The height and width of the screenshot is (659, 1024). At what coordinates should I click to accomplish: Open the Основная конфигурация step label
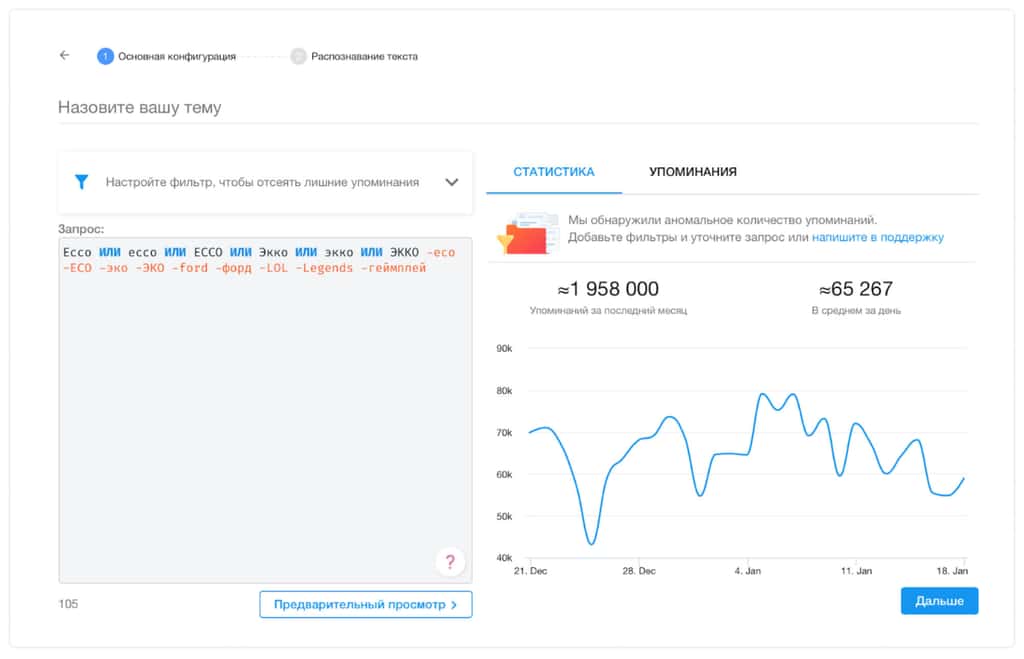click(177, 56)
